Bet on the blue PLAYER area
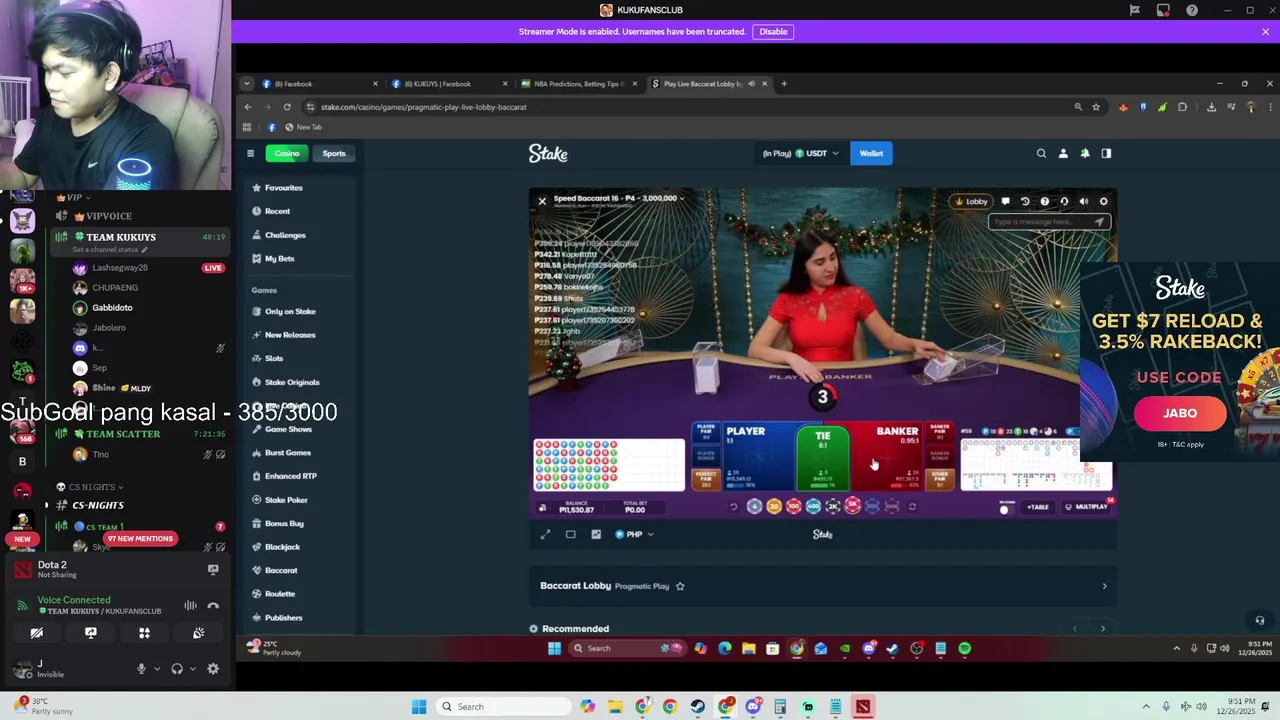The height and width of the screenshot is (720, 1280). tap(758, 456)
